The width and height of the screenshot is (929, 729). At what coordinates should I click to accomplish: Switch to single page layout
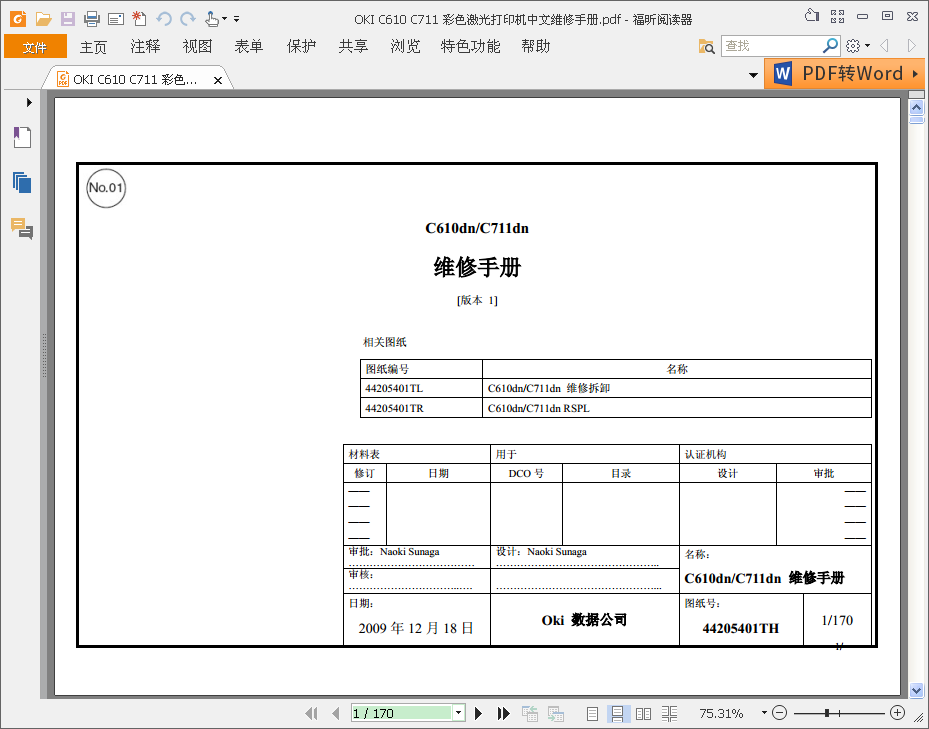[592, 713]
